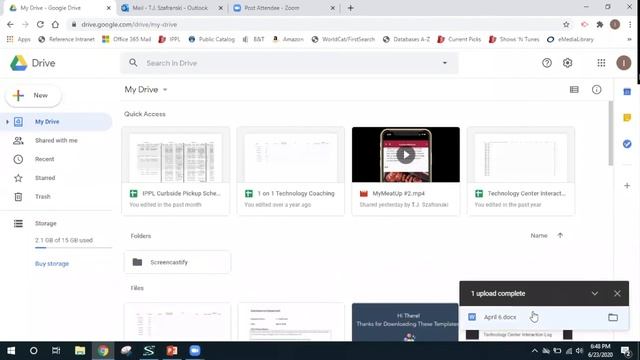This screenshot has width=640, height=360.
Task: Open IPPL Curbside Pickup Schedule sheet
Action: coord(176,171)
